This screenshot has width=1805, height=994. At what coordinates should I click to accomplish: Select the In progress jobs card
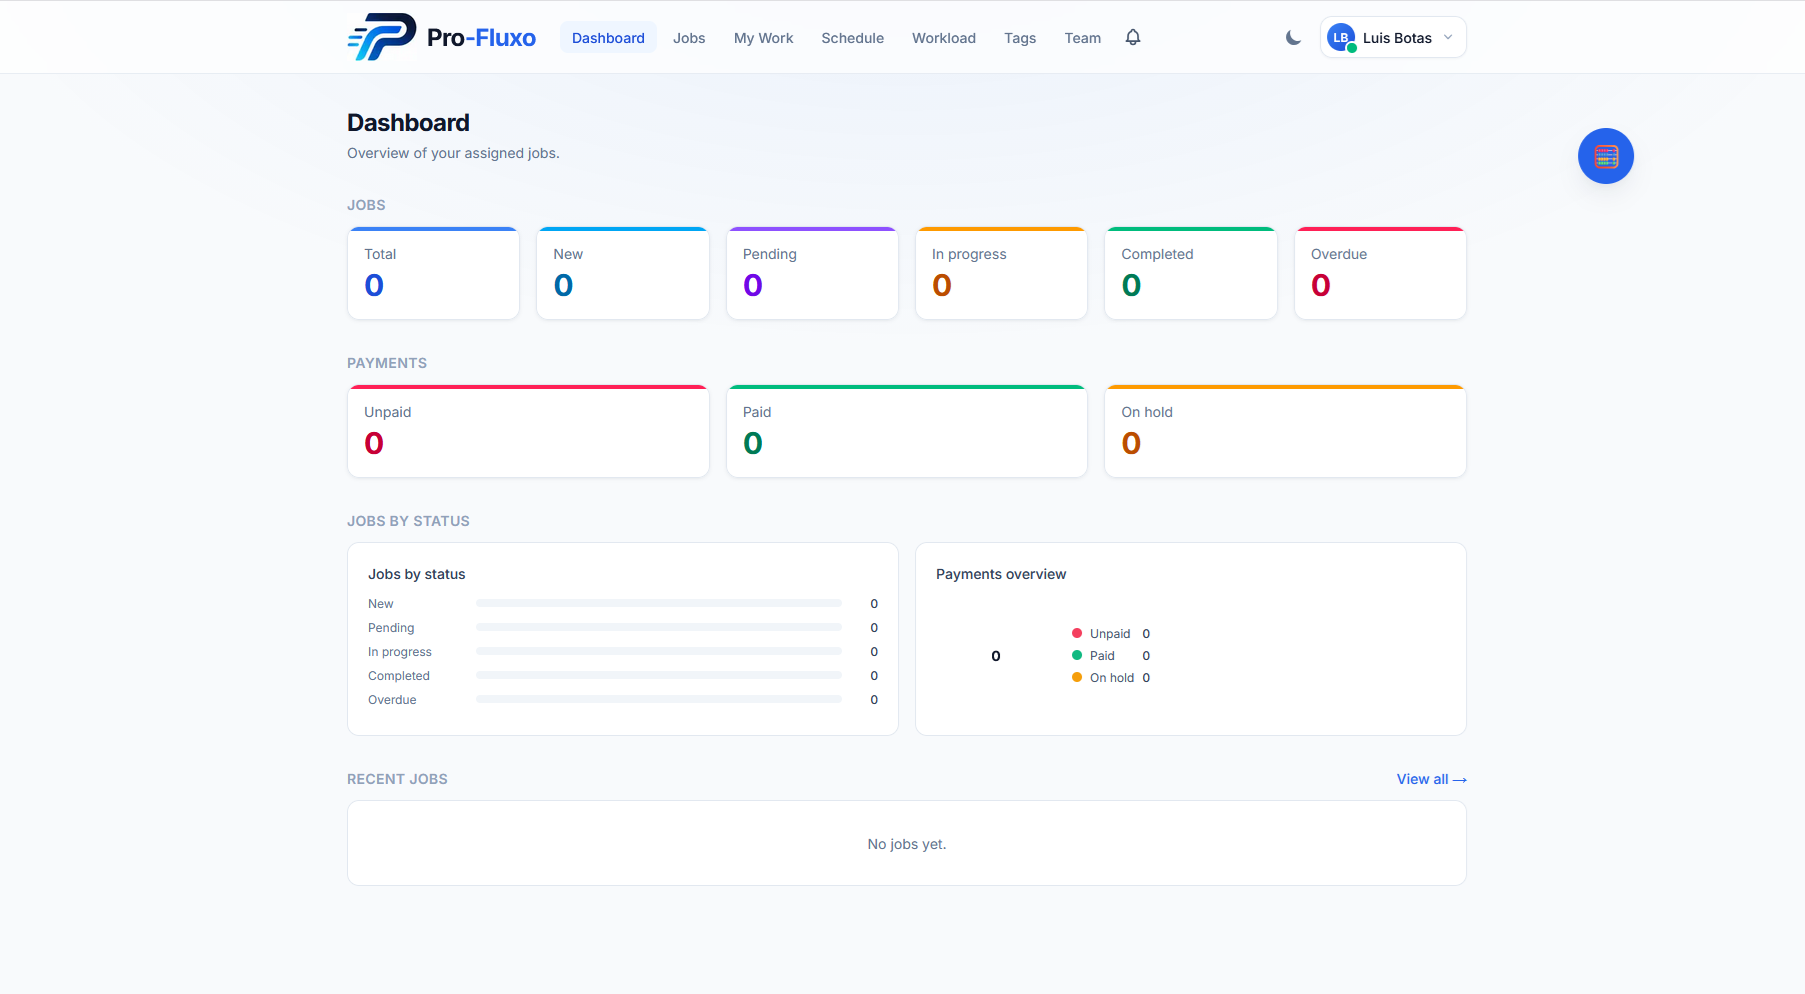pos(1001,273)
